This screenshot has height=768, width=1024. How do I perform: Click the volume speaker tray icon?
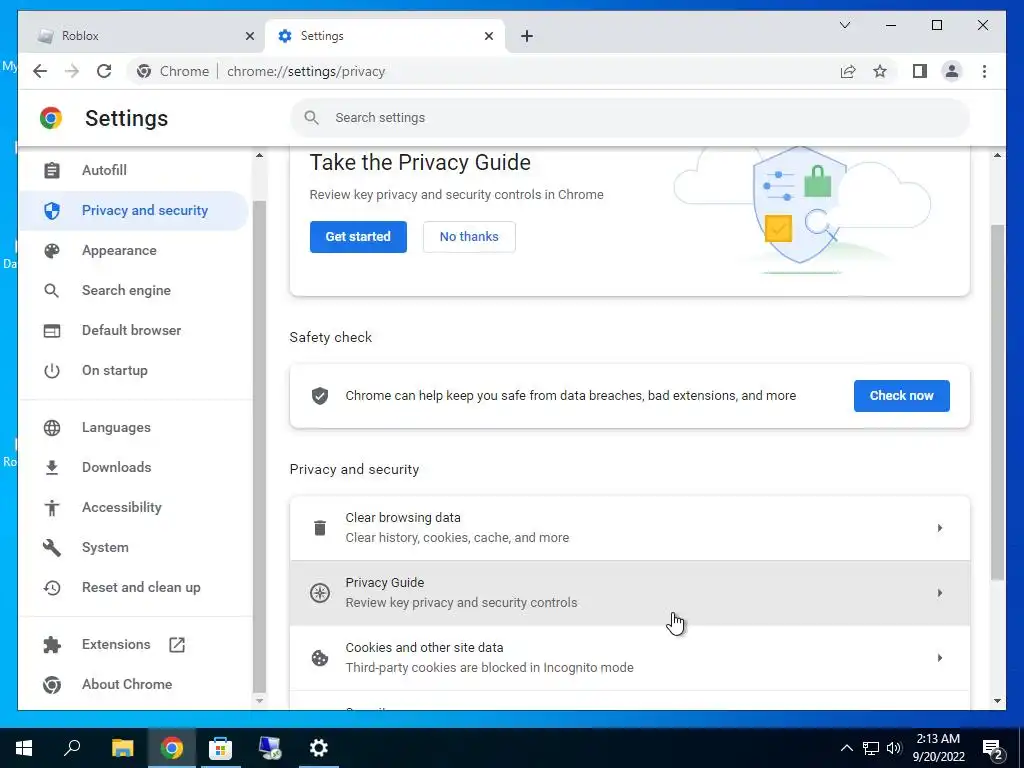(x=894, y=748)
